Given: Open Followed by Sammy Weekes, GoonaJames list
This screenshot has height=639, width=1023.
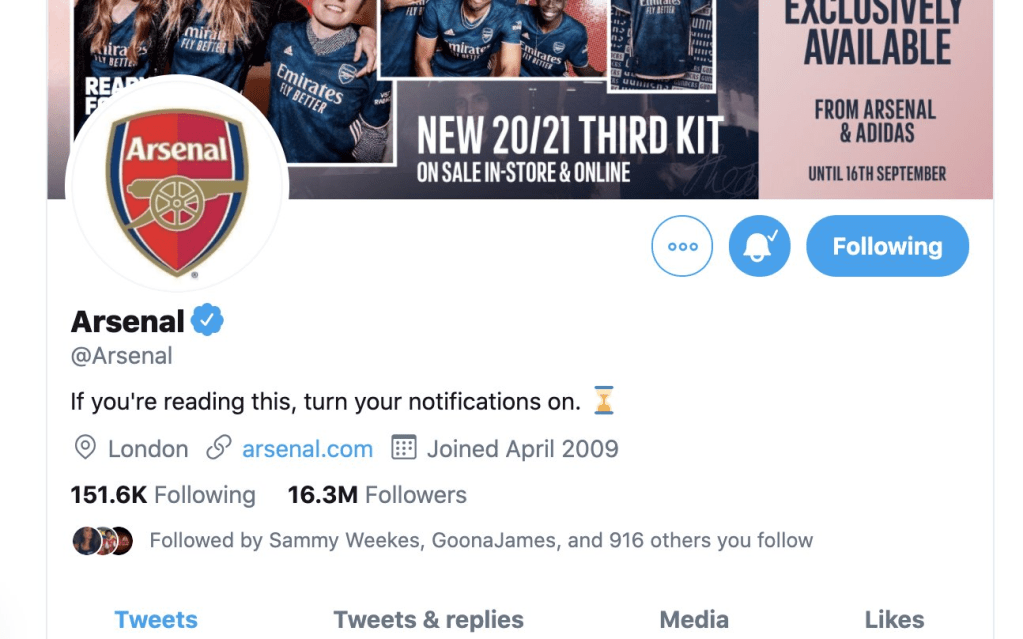Looking at the screenshot, I should [481, 541].
